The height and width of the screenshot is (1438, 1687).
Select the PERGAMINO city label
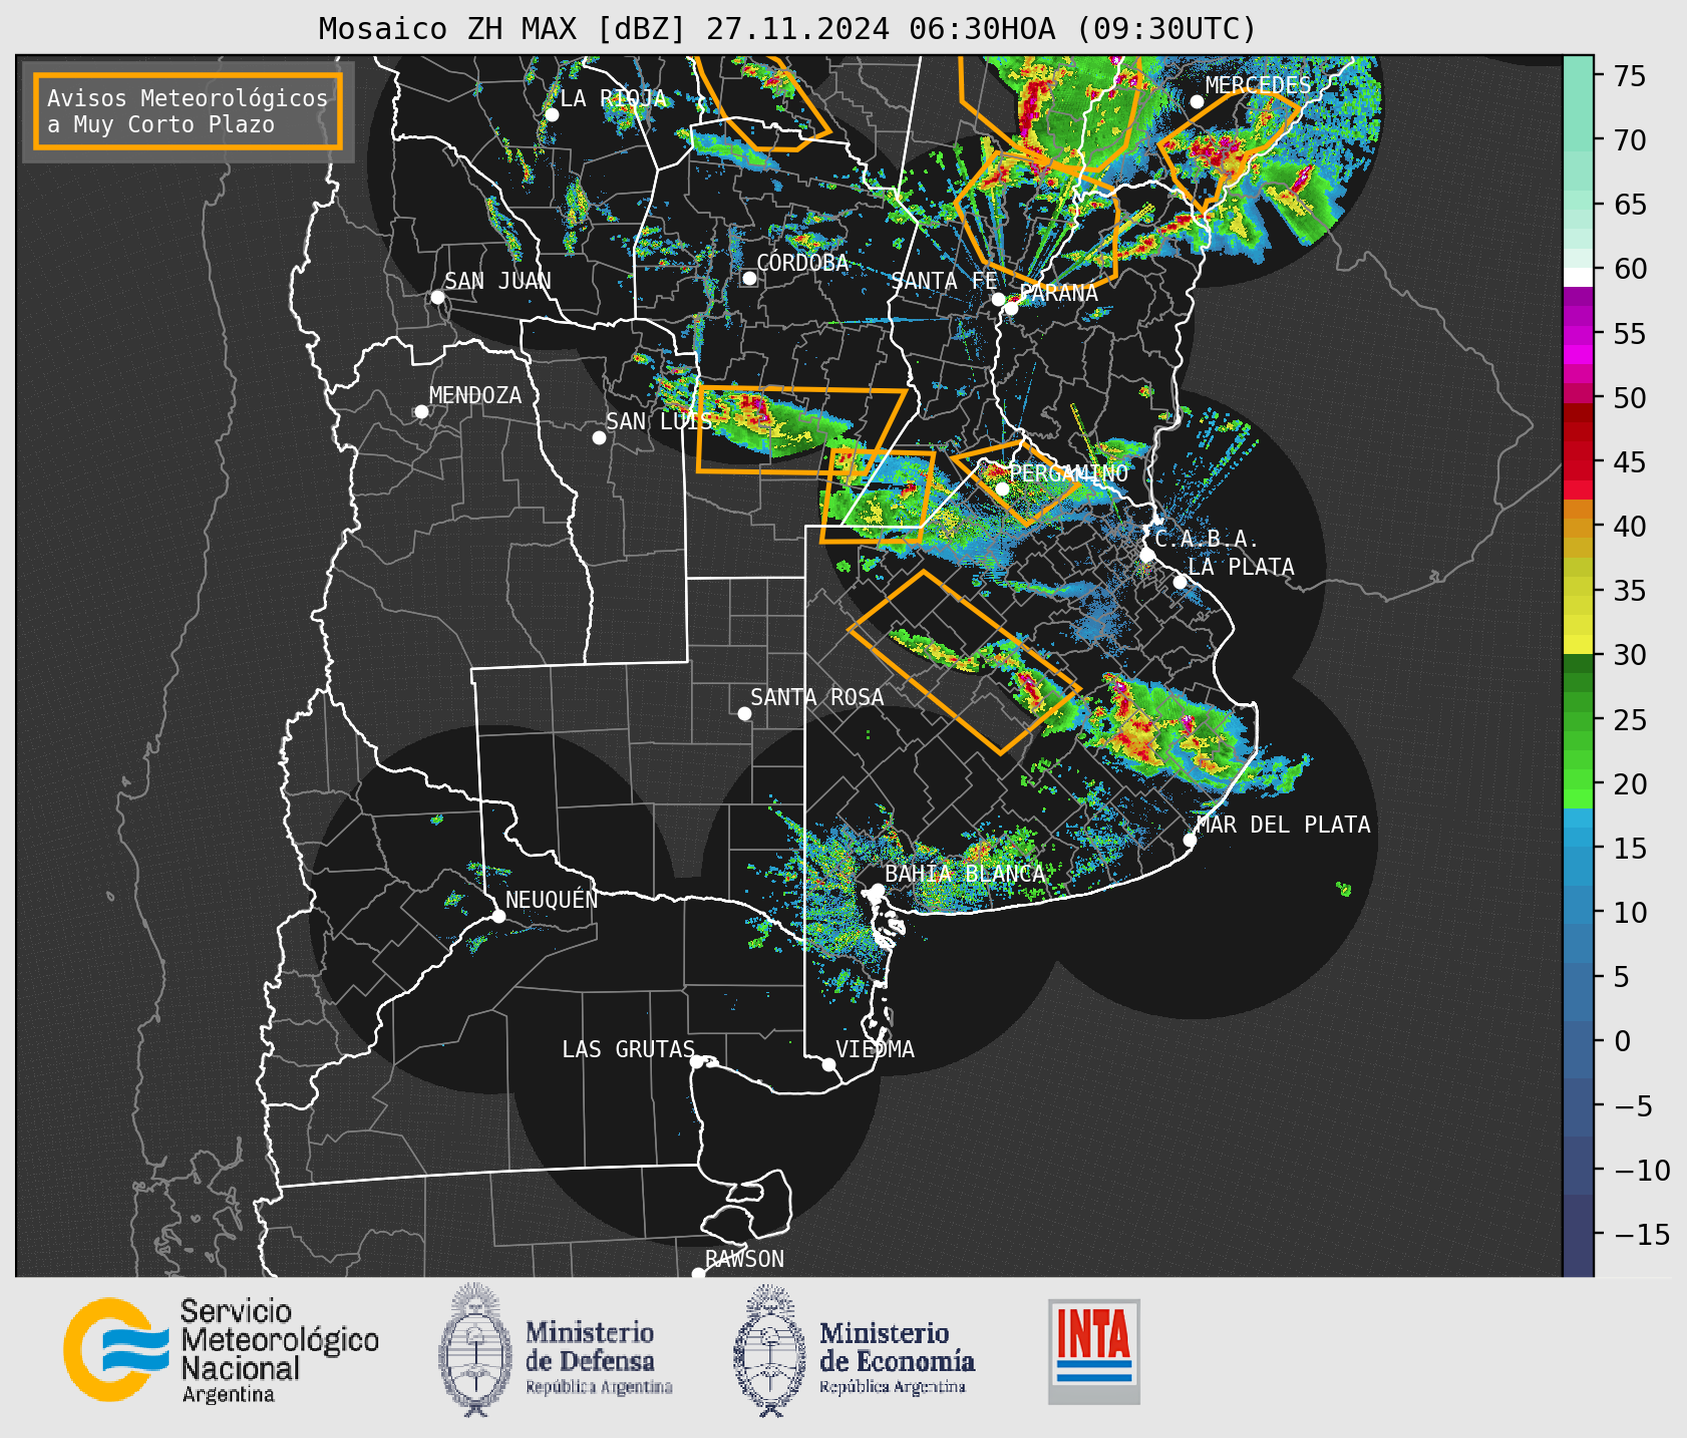pos(1068,473)
